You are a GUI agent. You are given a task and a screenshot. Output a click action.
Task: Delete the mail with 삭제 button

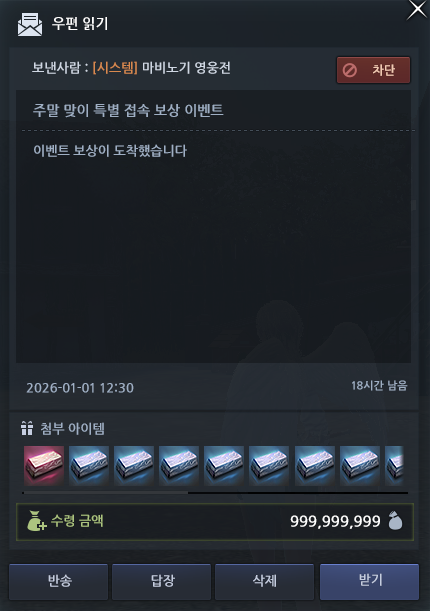coord(264,581)
